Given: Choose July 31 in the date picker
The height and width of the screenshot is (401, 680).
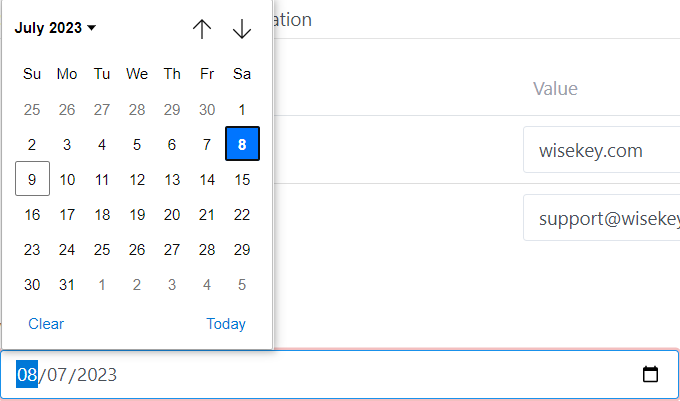Looking at the screenshot, I should [67, 285].
